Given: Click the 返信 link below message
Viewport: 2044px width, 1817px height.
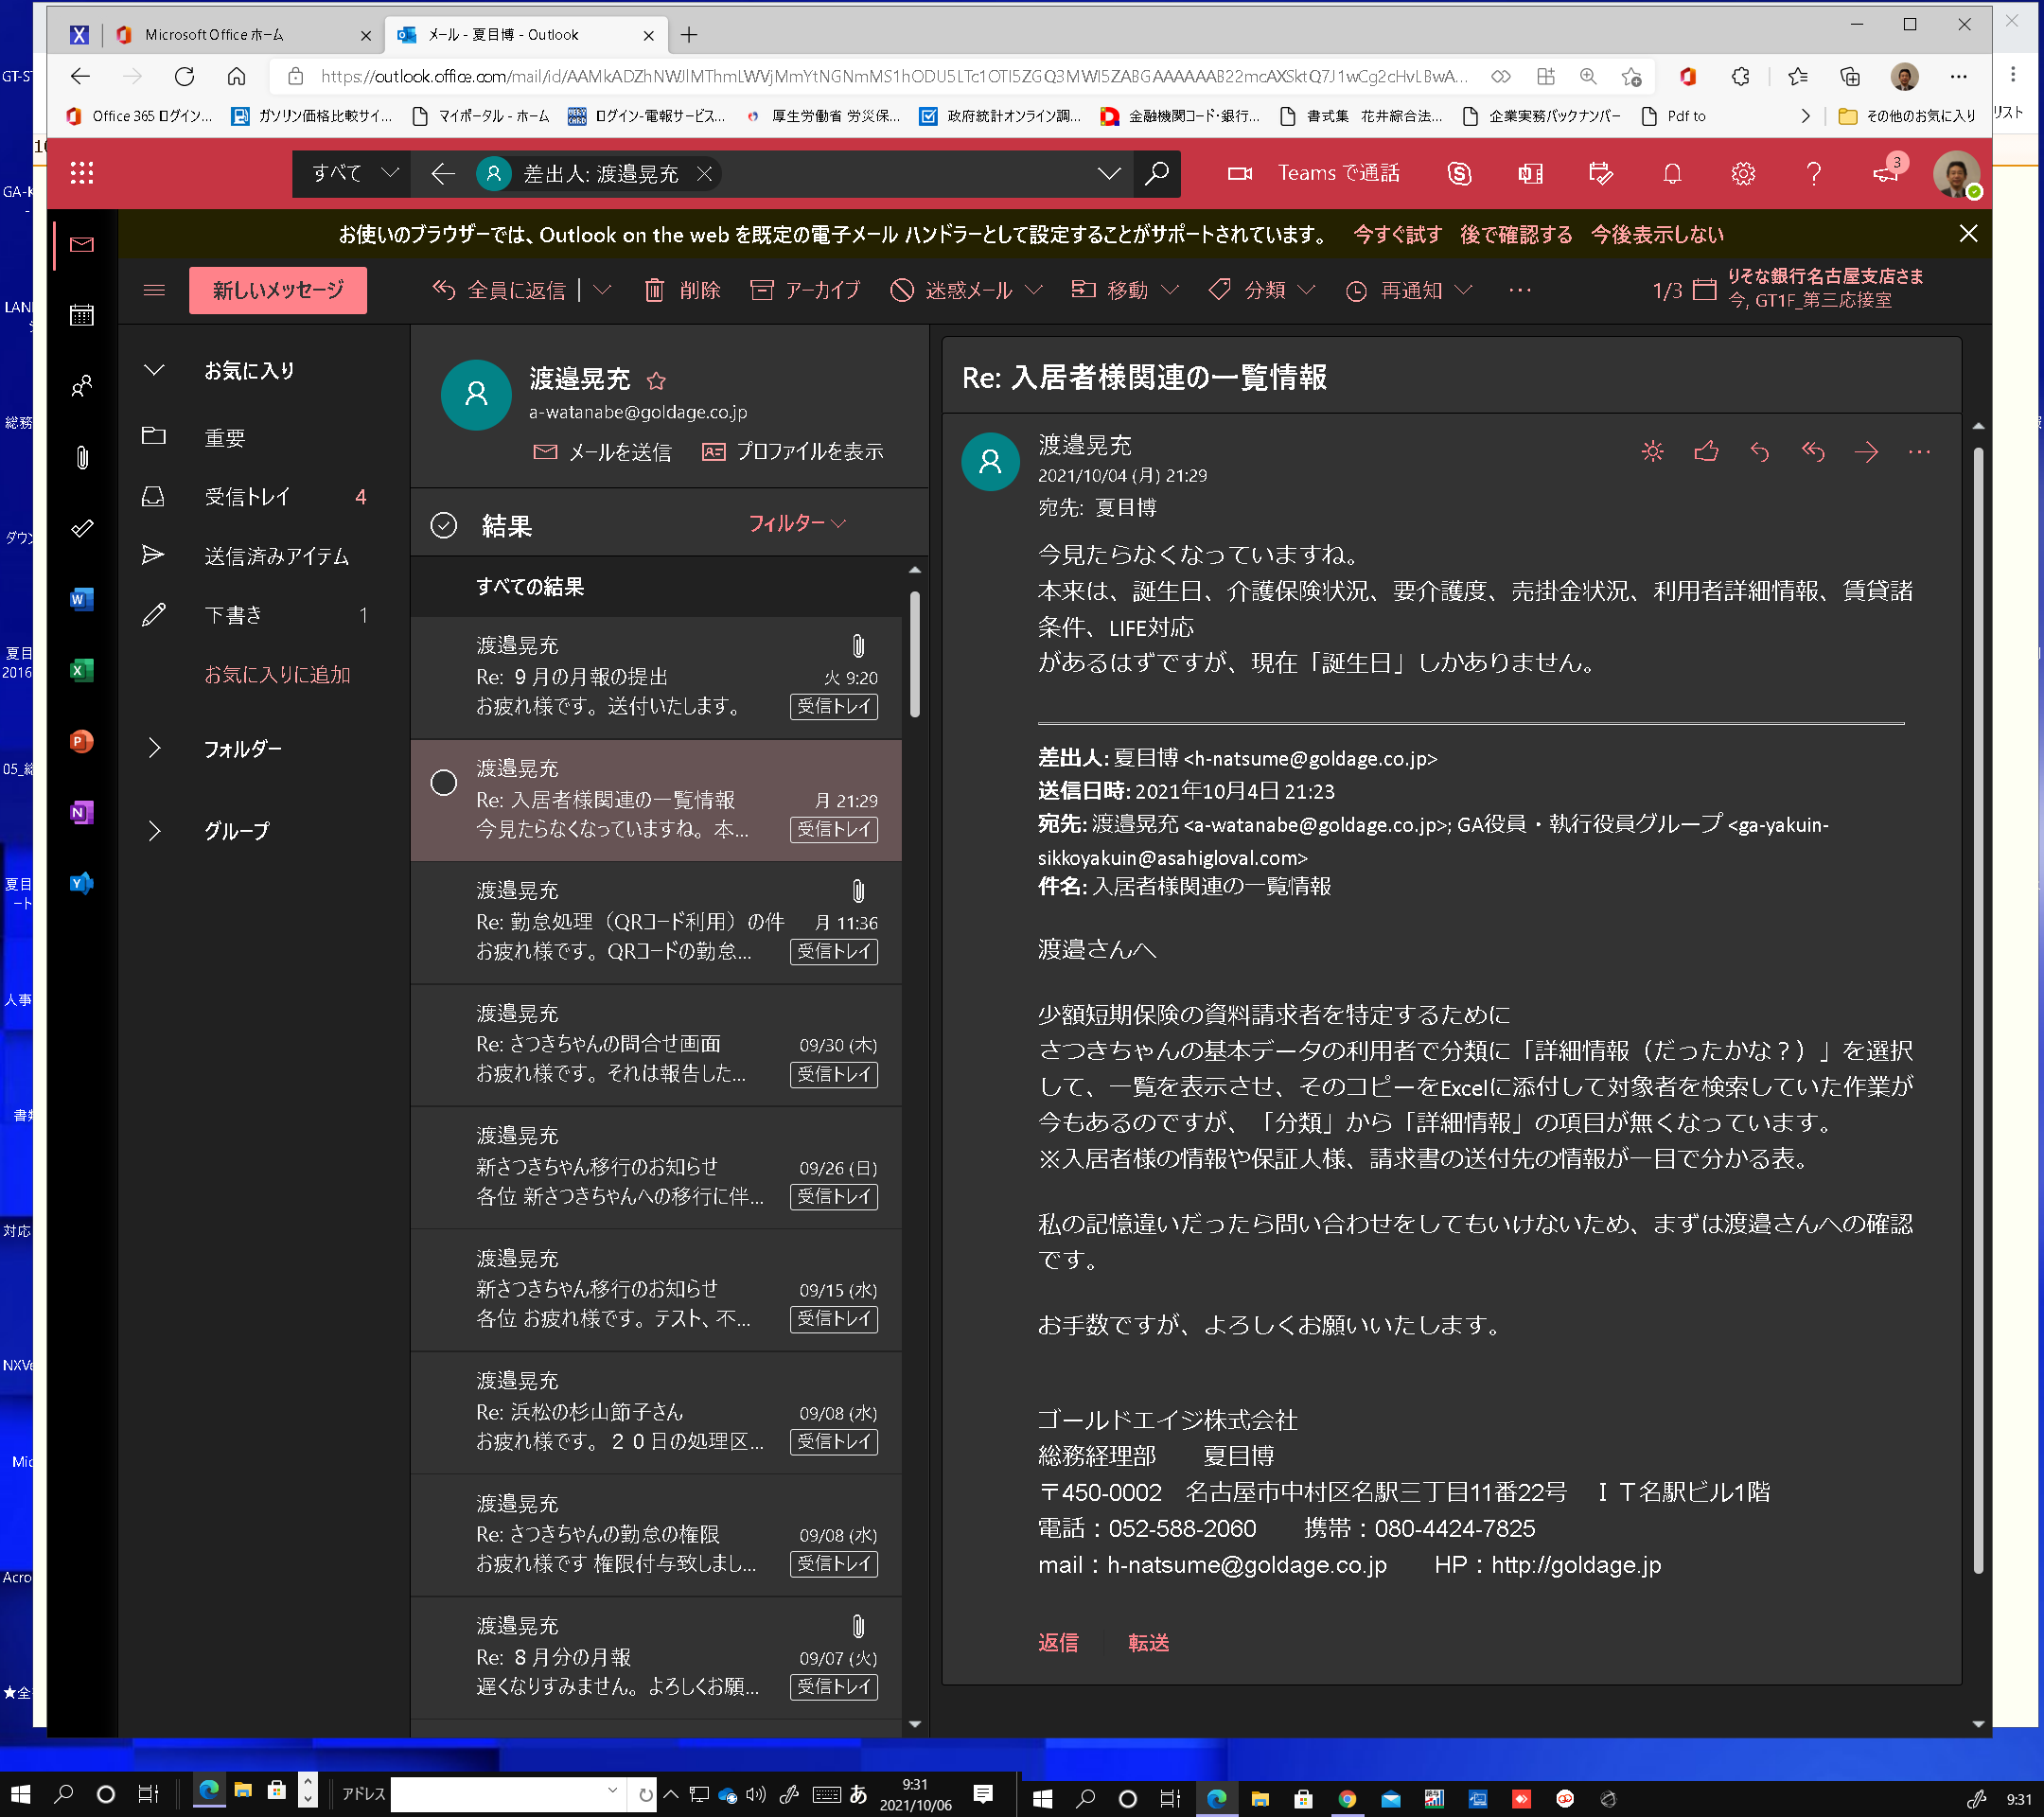Looking at the screenshot, I should tap(1058, 1642).
